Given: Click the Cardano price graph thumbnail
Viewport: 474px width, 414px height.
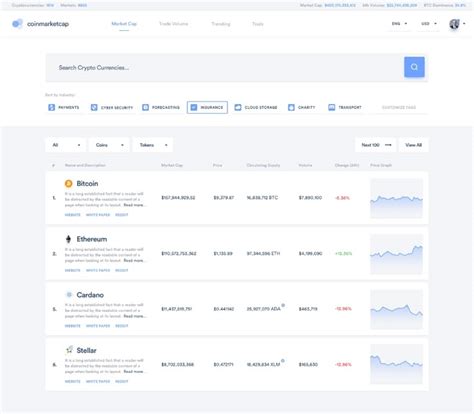Looking at the screenshot, I should [x=396, y=309].
